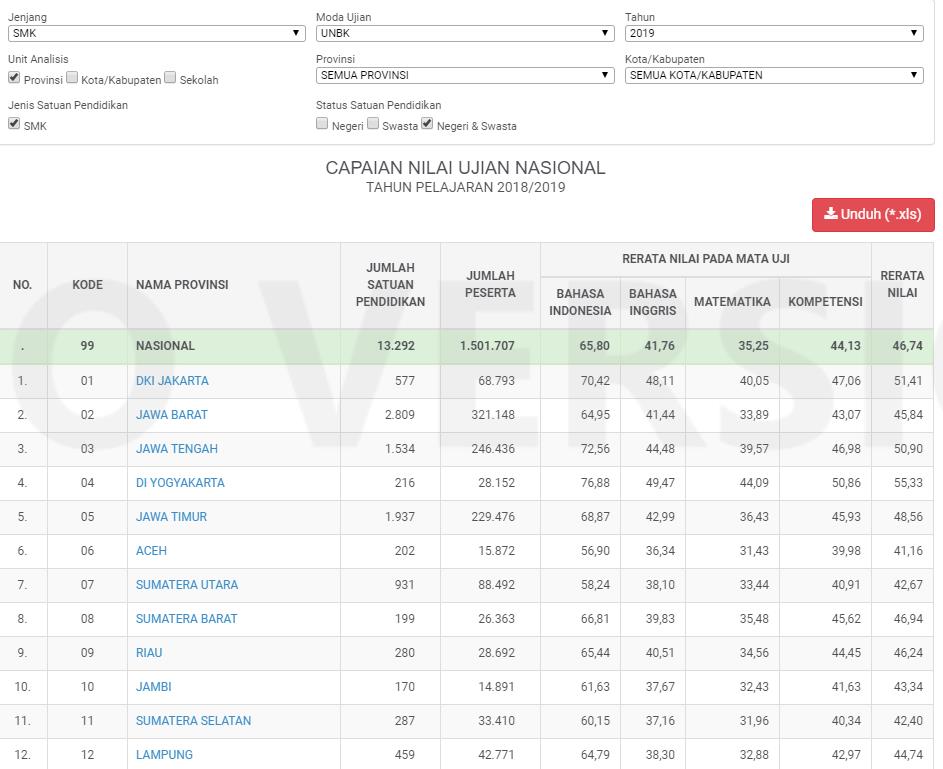Screen dimensions: 943x769
Task: Open the JAWA TIMUR province link
Action: click(x=171, y=516)
